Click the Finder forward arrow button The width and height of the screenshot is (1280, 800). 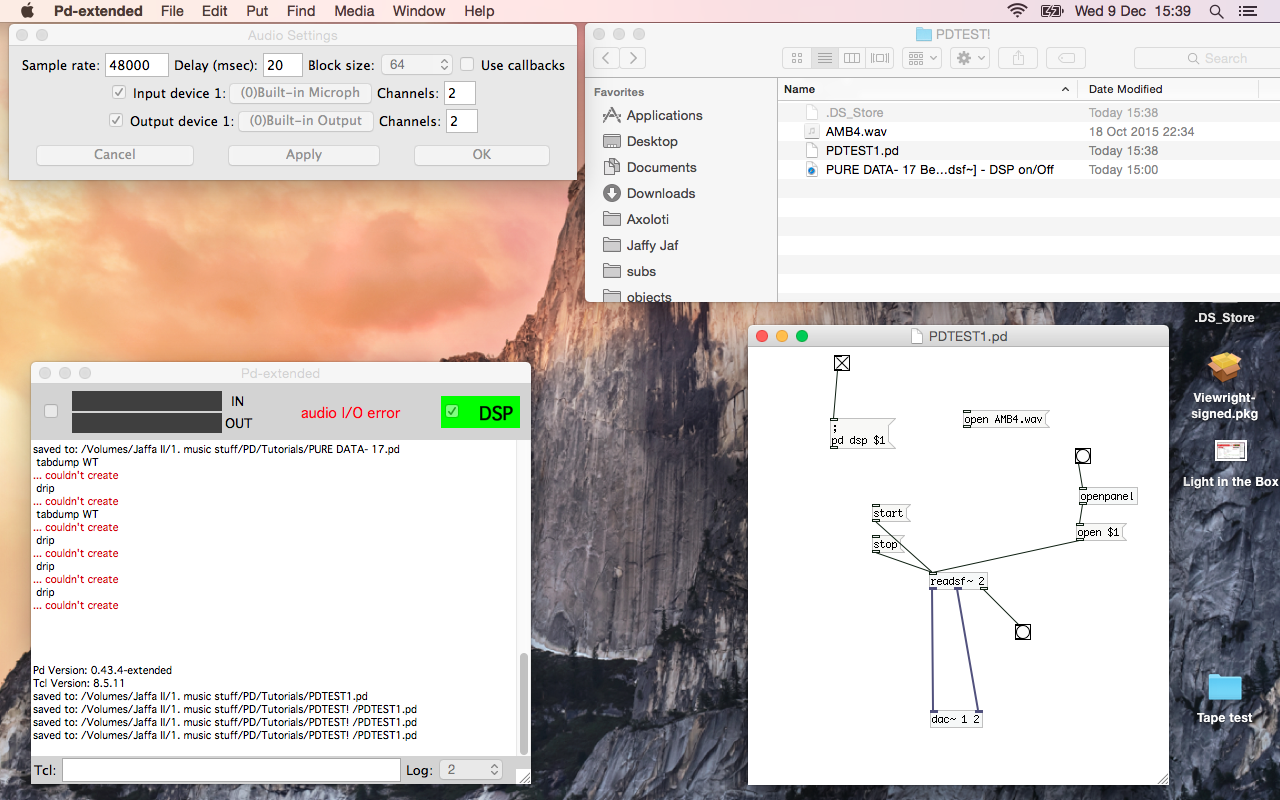[x=632, y=58]
